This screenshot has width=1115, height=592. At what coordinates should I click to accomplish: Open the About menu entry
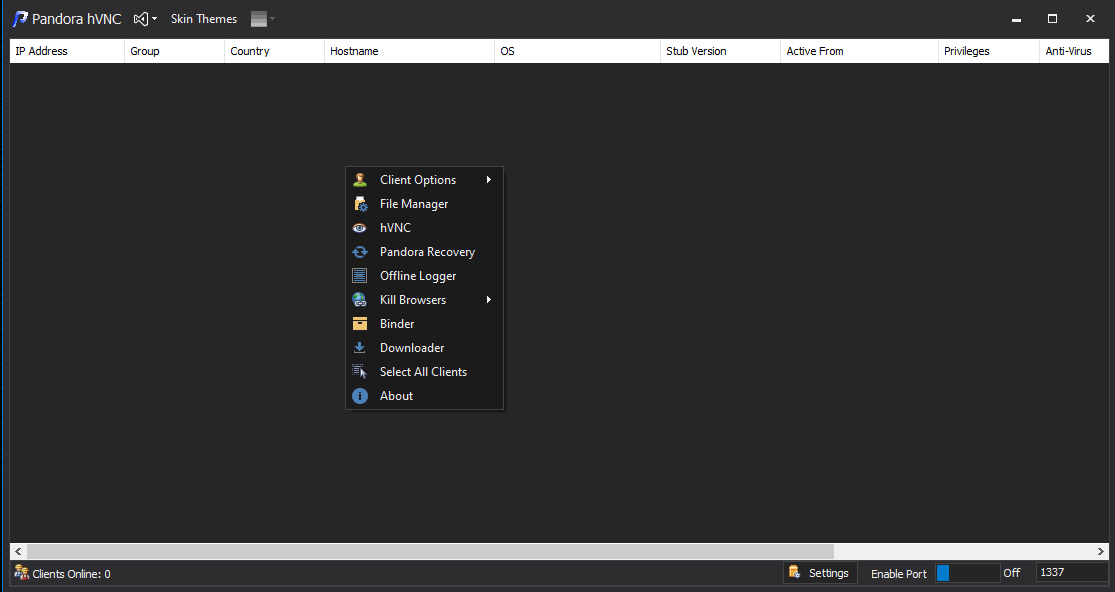point(425,396)
